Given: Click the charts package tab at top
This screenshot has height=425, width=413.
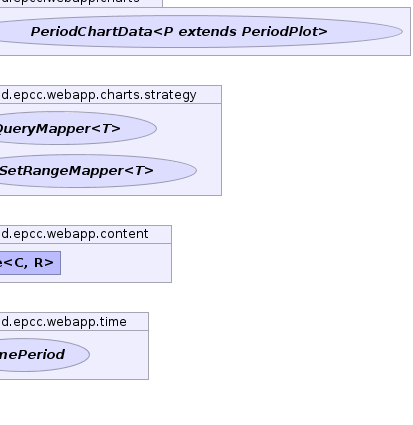Looking at the screenshot, I should 81,3.
